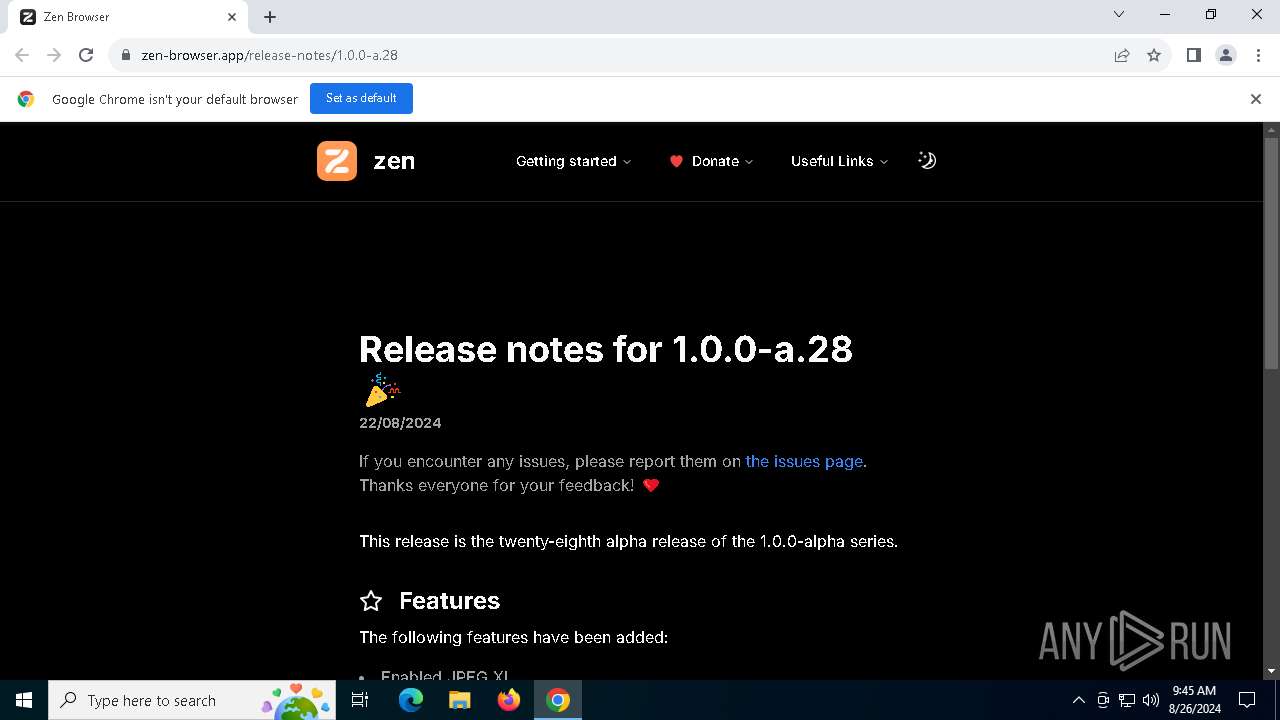
Task: View site information lock icon
Action: pyautogui.click(x=126, y=55)
